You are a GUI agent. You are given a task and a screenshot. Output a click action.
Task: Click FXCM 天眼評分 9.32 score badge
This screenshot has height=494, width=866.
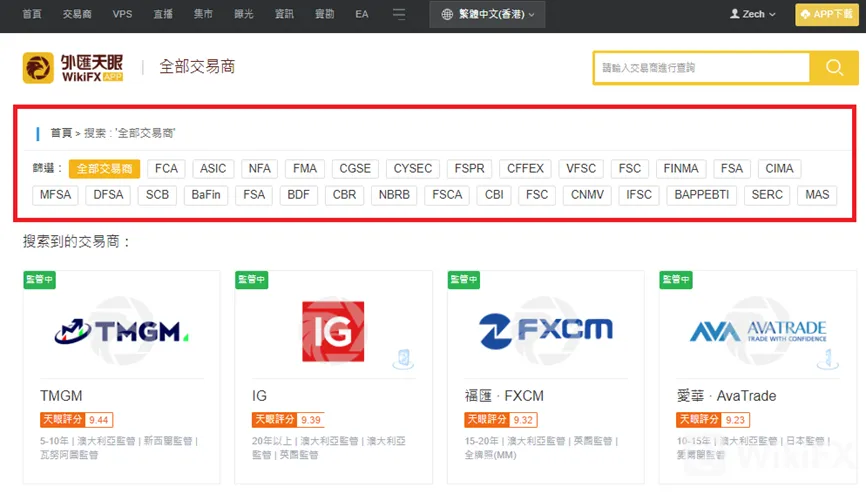pos(501,420)
